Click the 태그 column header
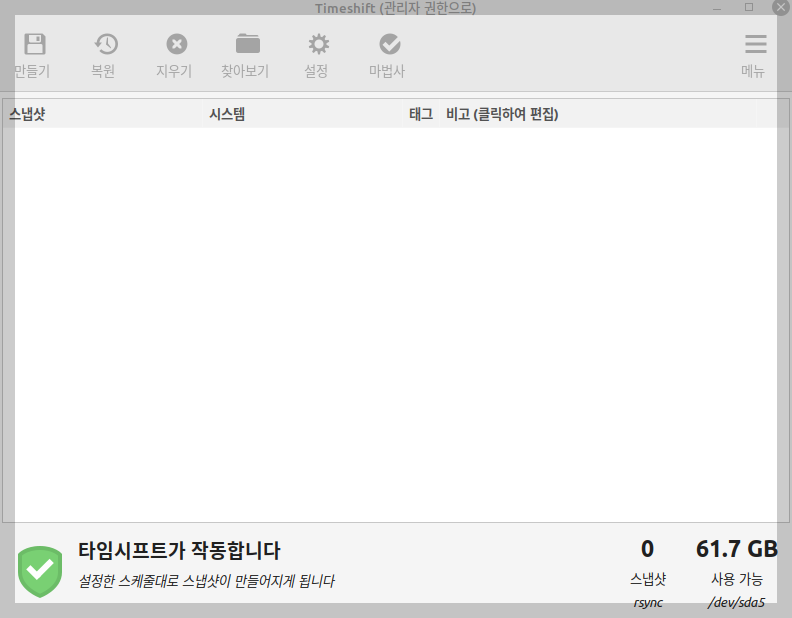792x618 pixels. tap(421, 114)
